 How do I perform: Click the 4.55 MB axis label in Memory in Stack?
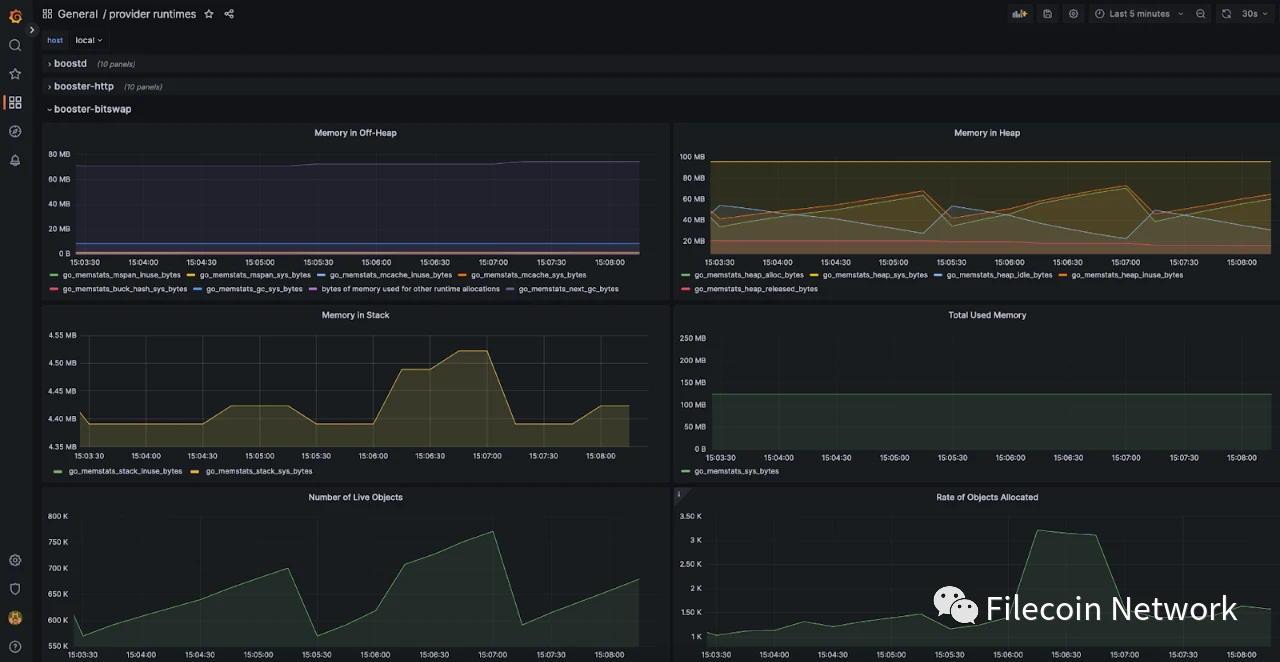click(61, 335)
